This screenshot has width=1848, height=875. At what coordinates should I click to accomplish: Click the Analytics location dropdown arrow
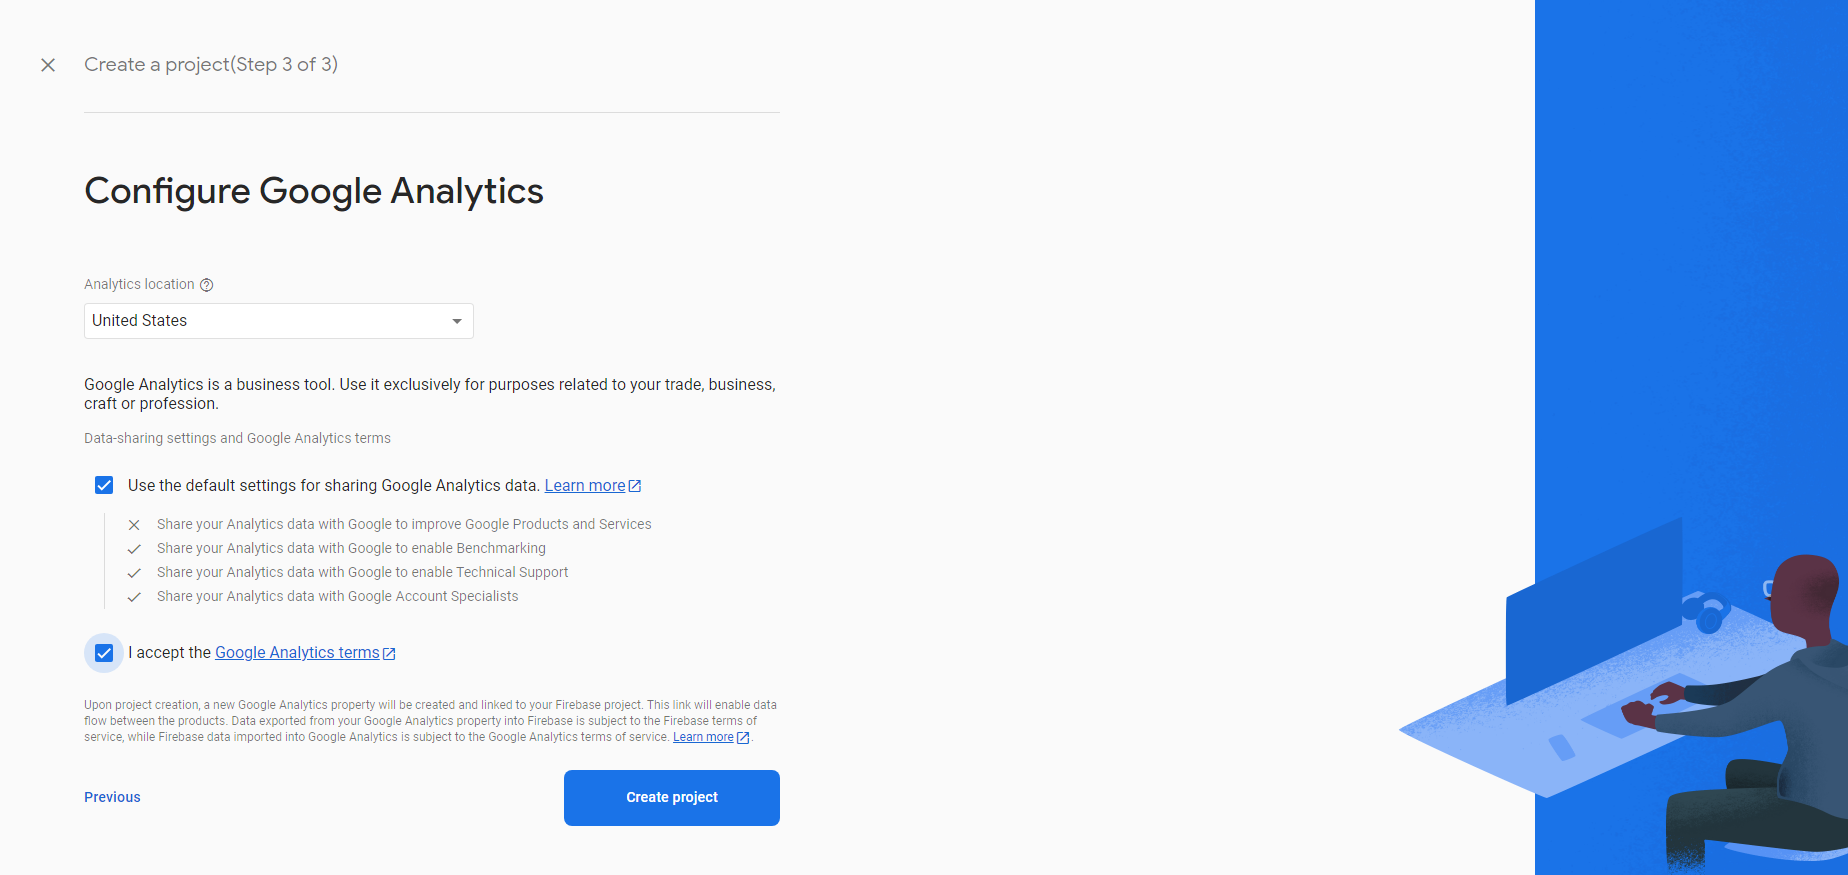point(457,321)
